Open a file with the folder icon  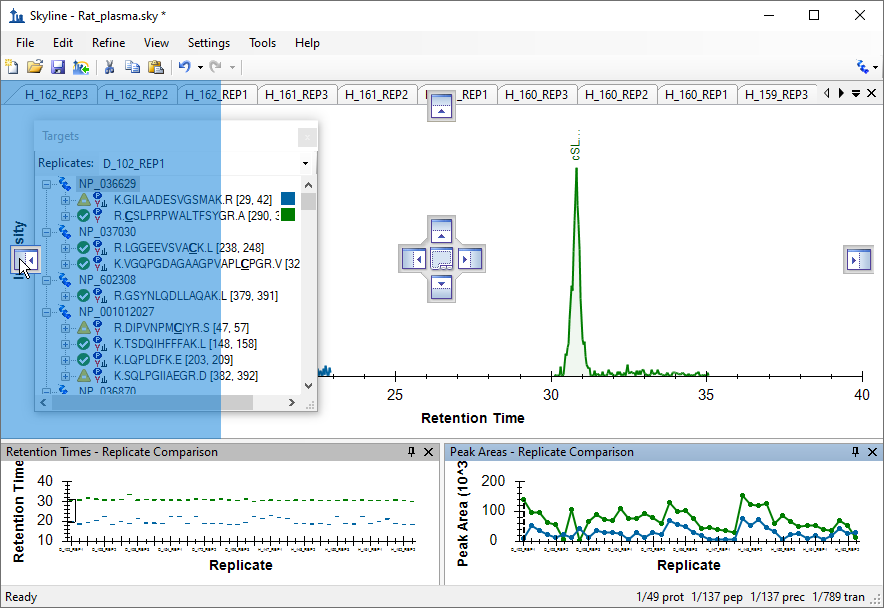point(34,67)
